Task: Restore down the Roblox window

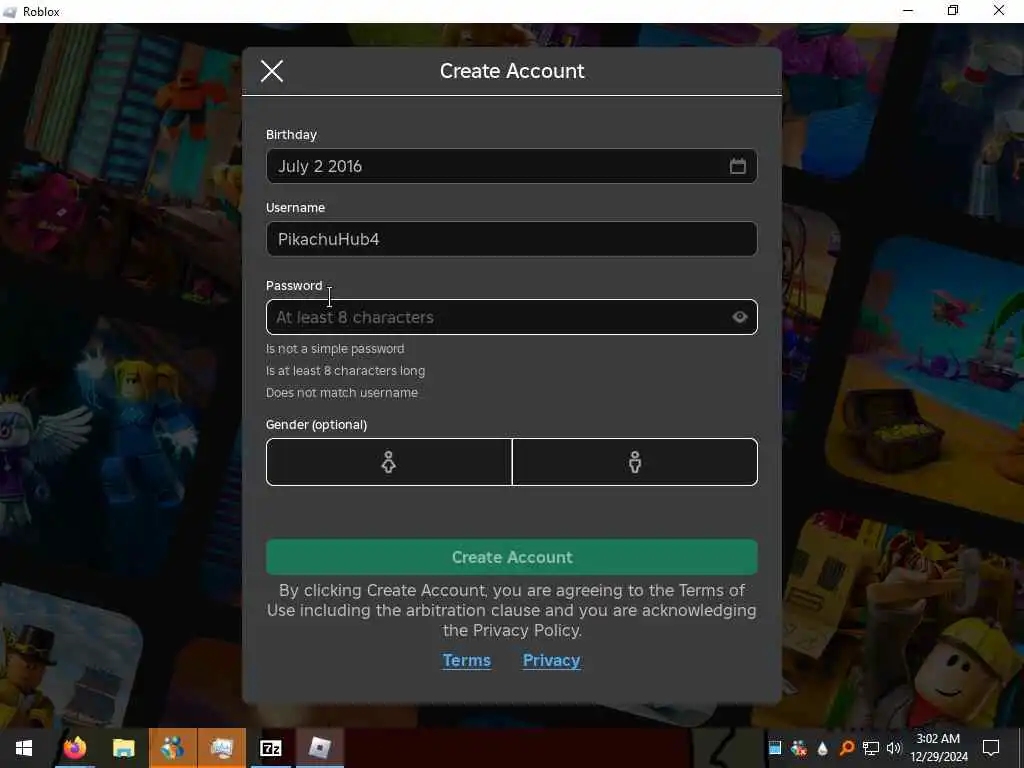Action: coord(953,10)
